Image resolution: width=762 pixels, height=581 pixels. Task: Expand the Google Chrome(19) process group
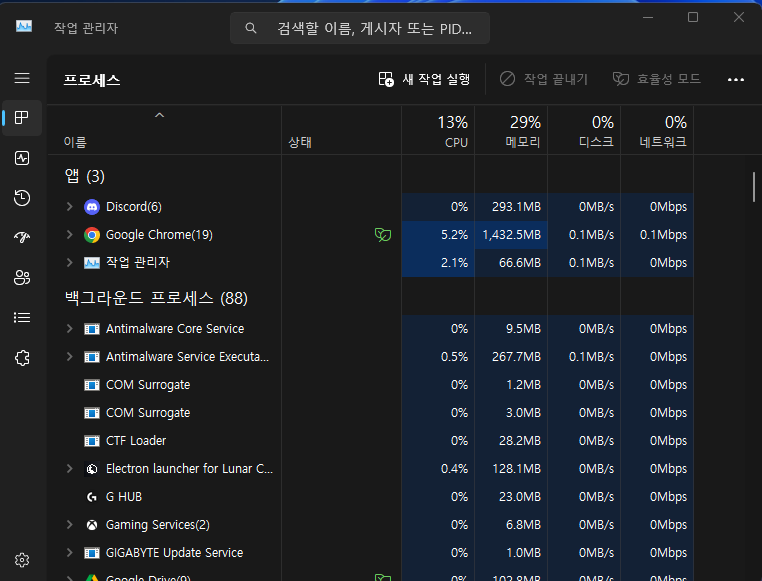point(69,235)
